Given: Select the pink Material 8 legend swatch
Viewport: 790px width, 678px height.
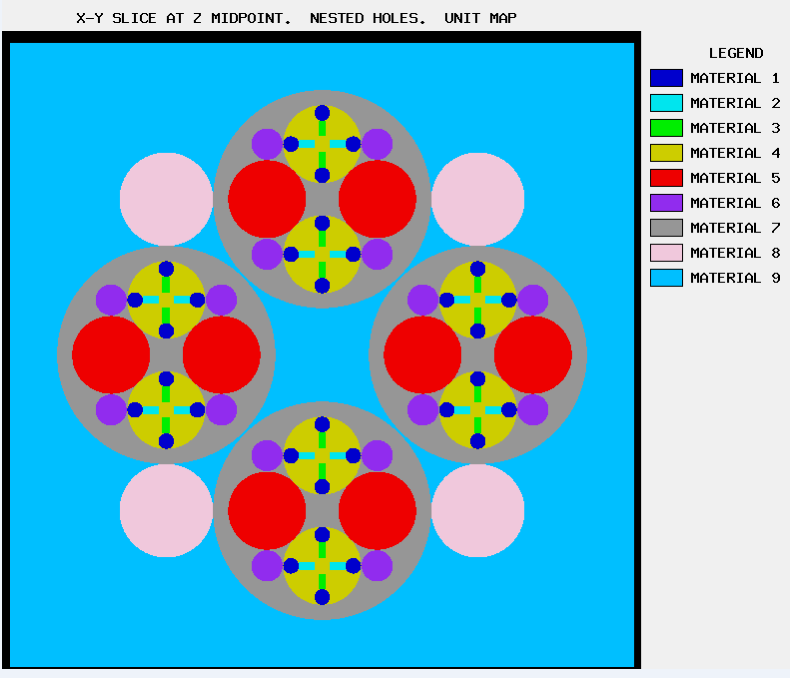Looking at the screenshot, I should (x=666, y=253).
